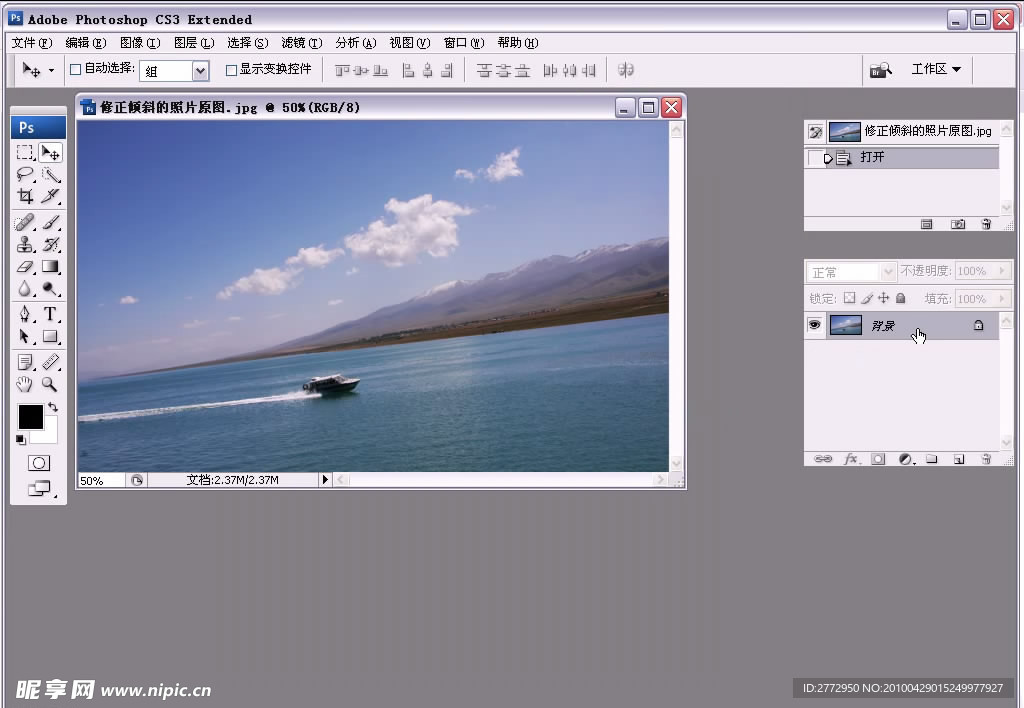The height and width of the screenshot is (708, 1024).
Task: Select the Lasso tool
Action: (x=25, y=174)
